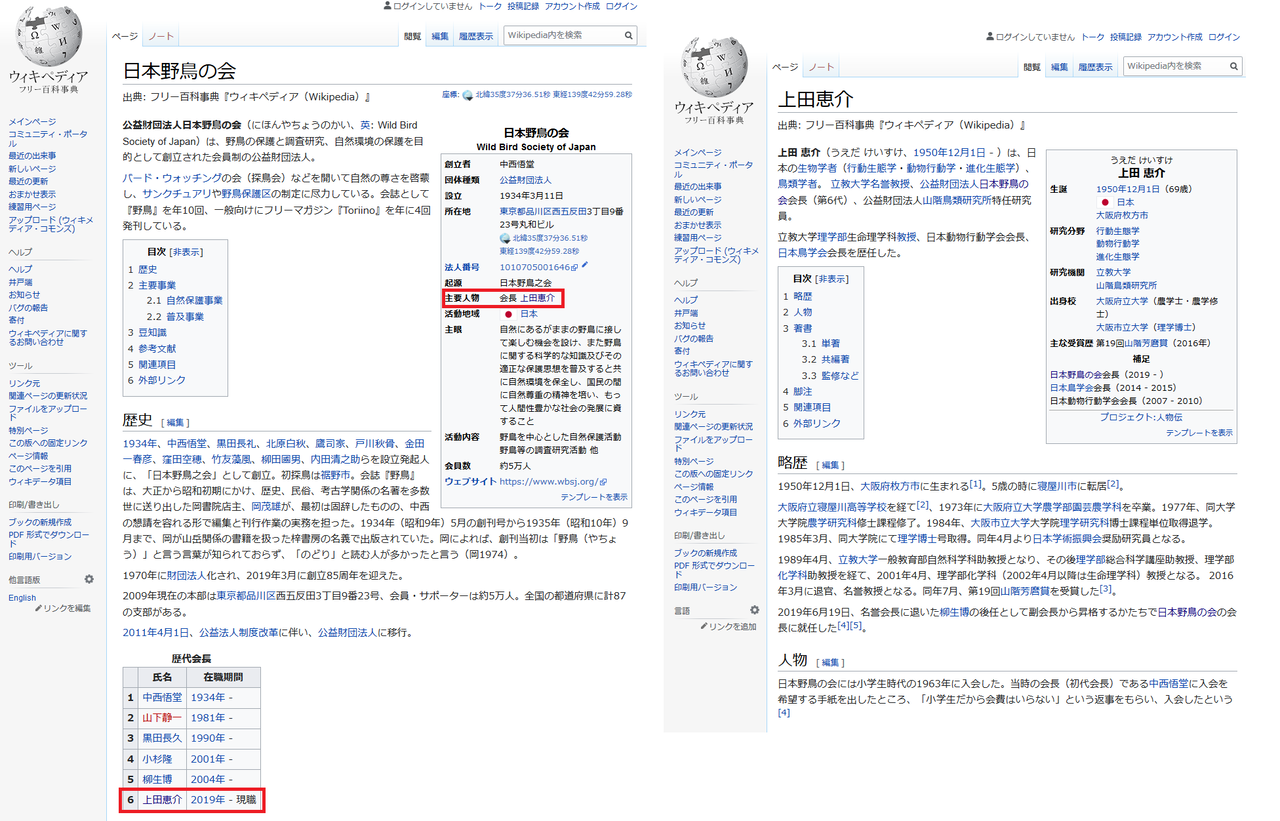Open ノート tab on 上田恵介 page
The image size is (1280, 821).
click(821, 67)
